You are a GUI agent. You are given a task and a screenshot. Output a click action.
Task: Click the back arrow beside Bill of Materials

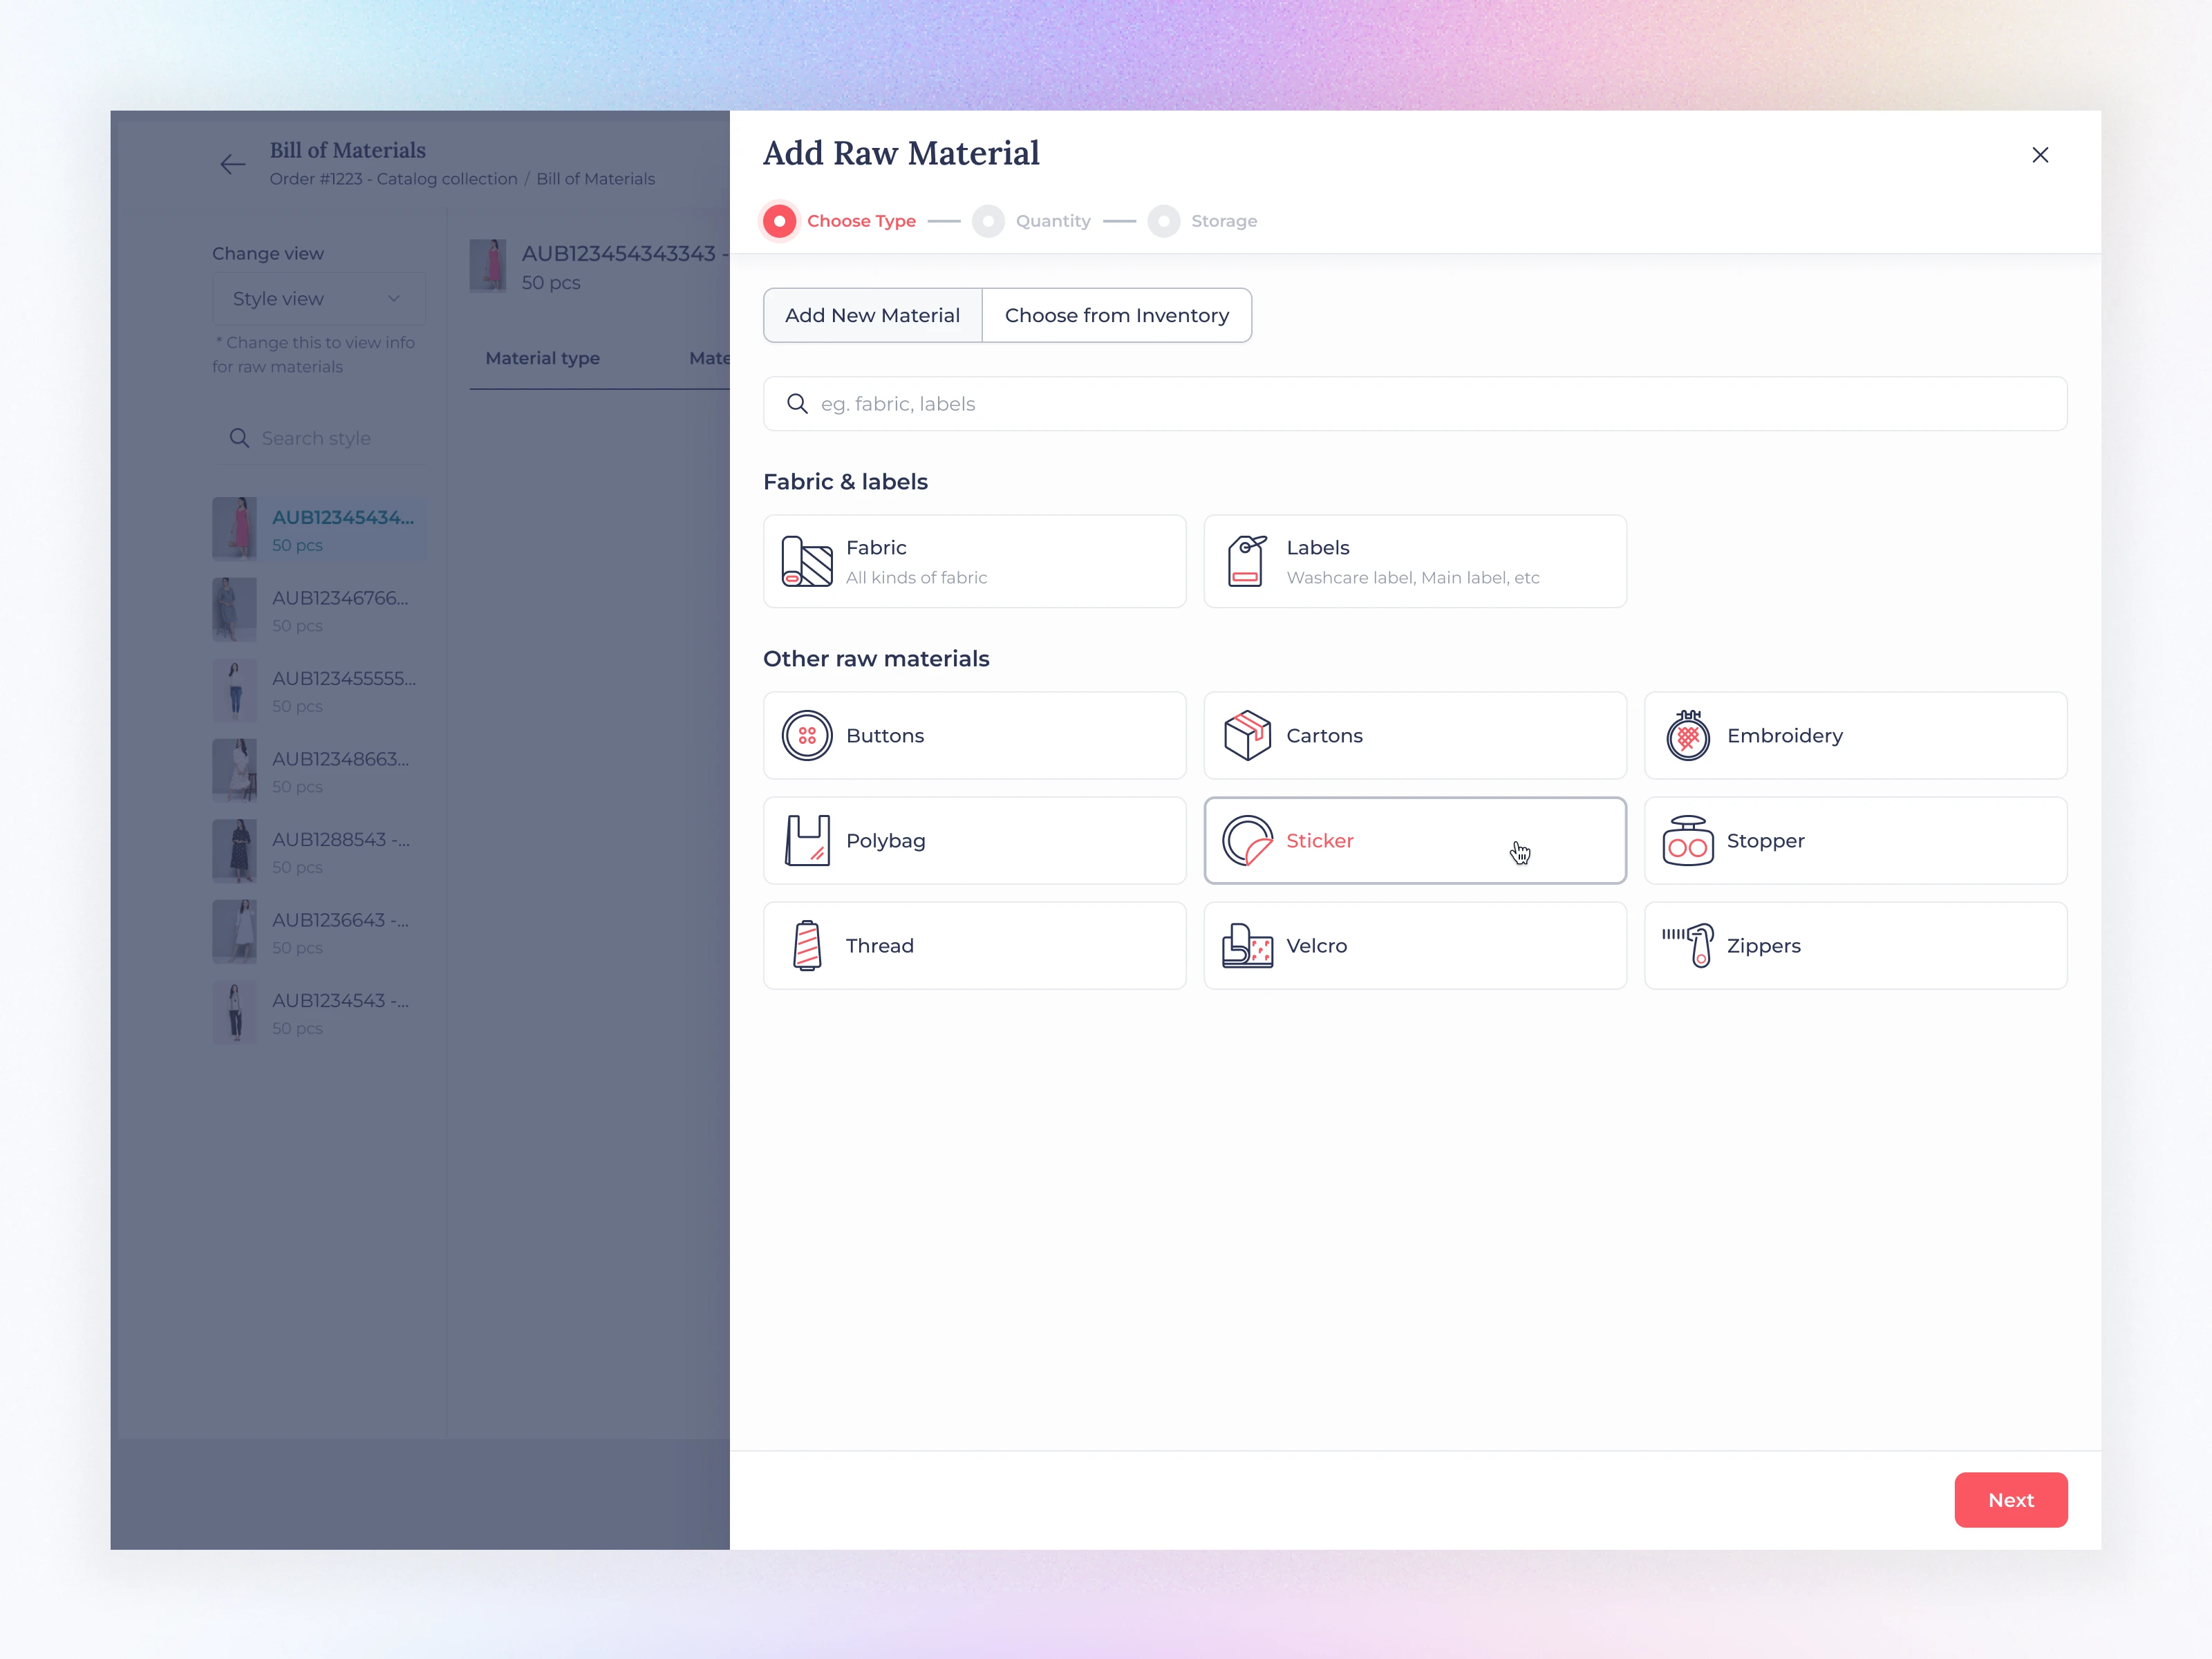coord(233,164)
